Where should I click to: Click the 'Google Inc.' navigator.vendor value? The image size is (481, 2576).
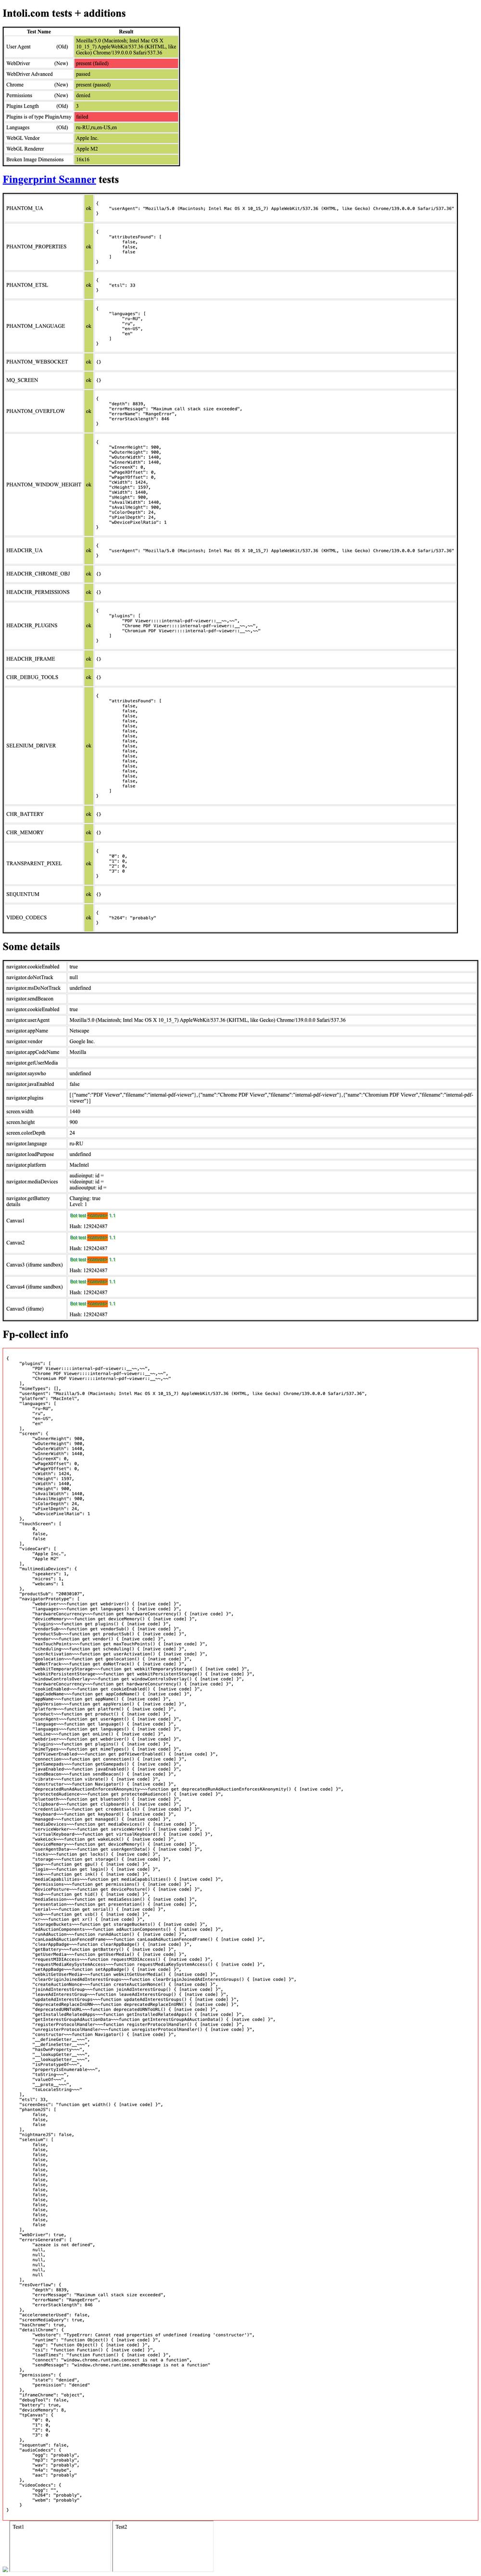pos(82,1041)
